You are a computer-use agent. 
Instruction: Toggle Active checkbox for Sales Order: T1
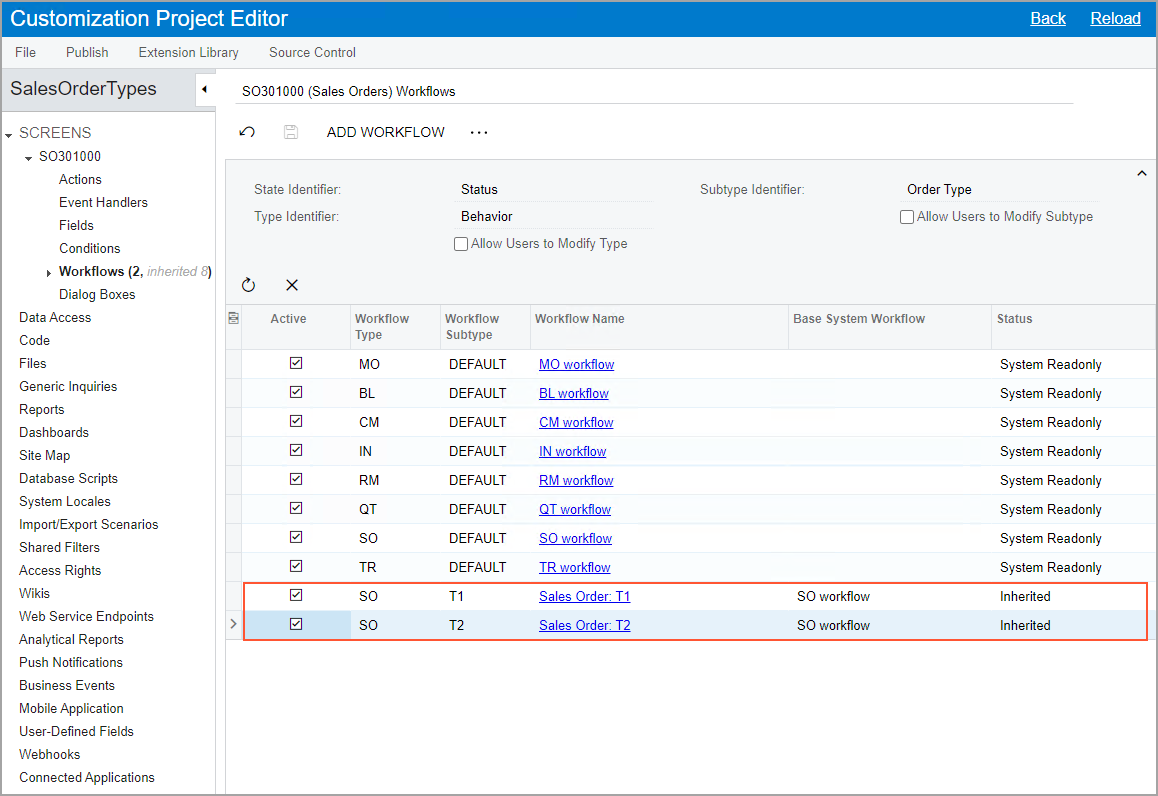tap(296, 595)
